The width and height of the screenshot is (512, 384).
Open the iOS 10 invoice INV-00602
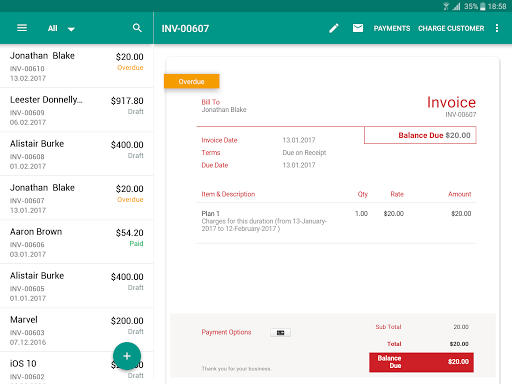tap(77, 368)
